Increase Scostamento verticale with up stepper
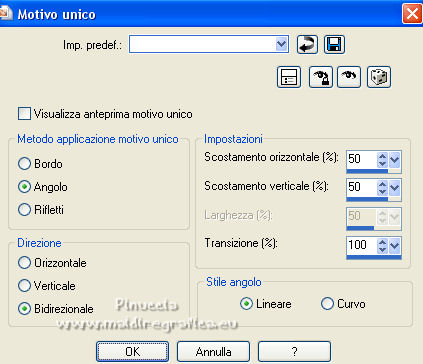The height and width of the screenshot is (364, 423). pyautogui.click(x=382, y=184)
